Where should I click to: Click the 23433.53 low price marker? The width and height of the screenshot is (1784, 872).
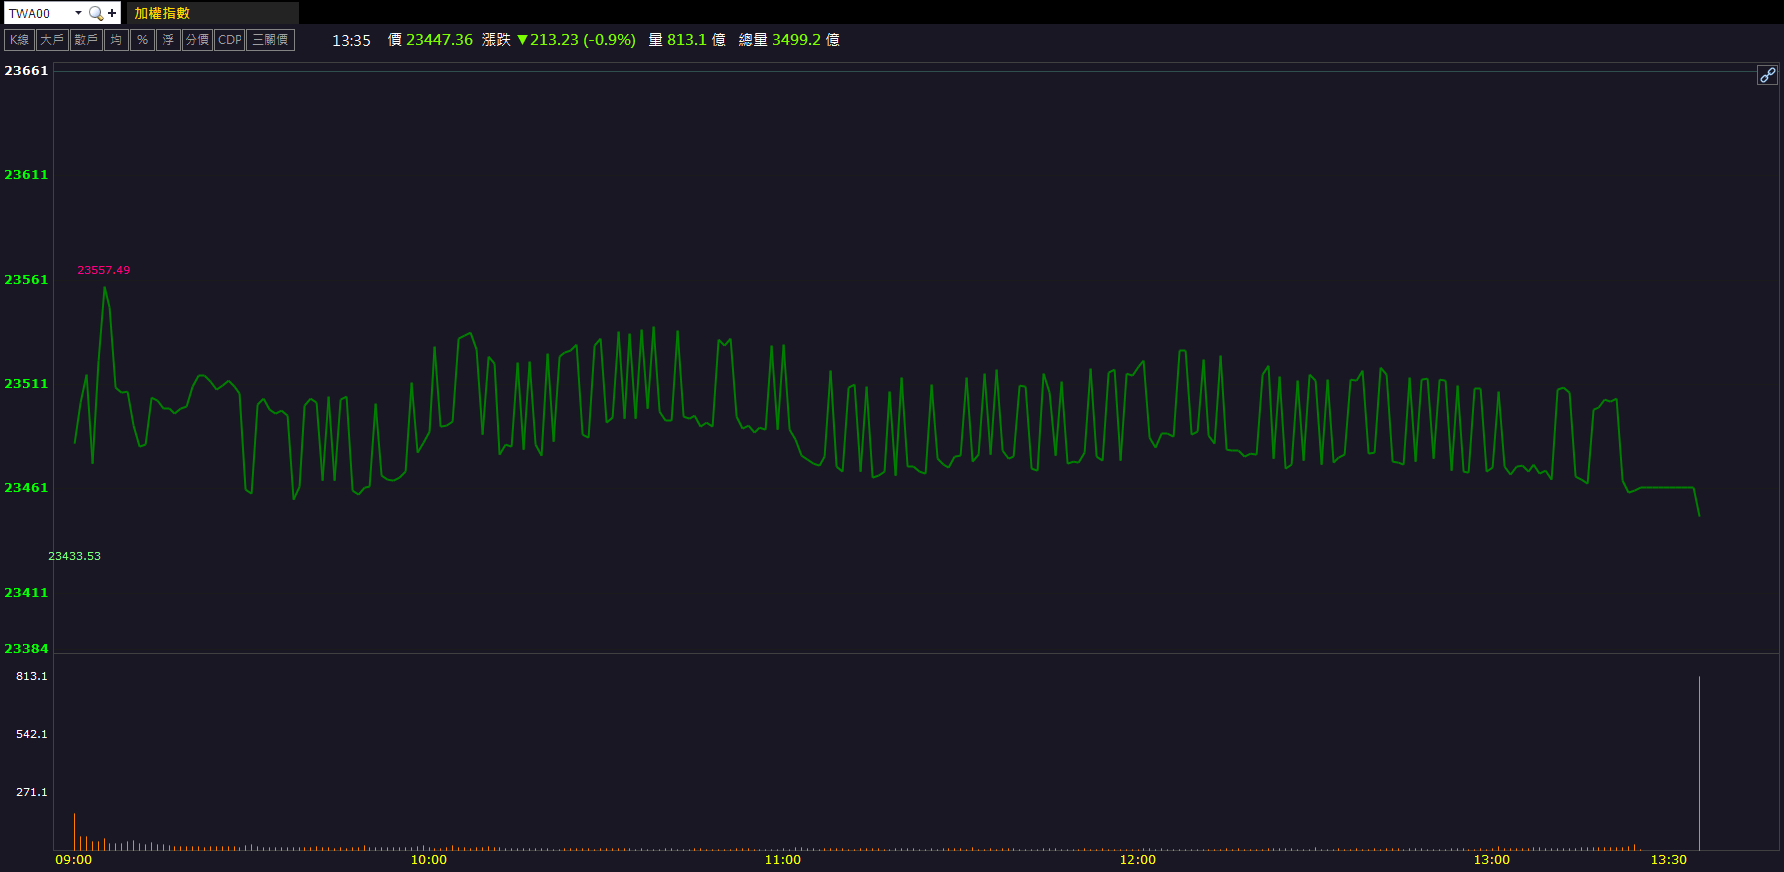pos(75,556)
